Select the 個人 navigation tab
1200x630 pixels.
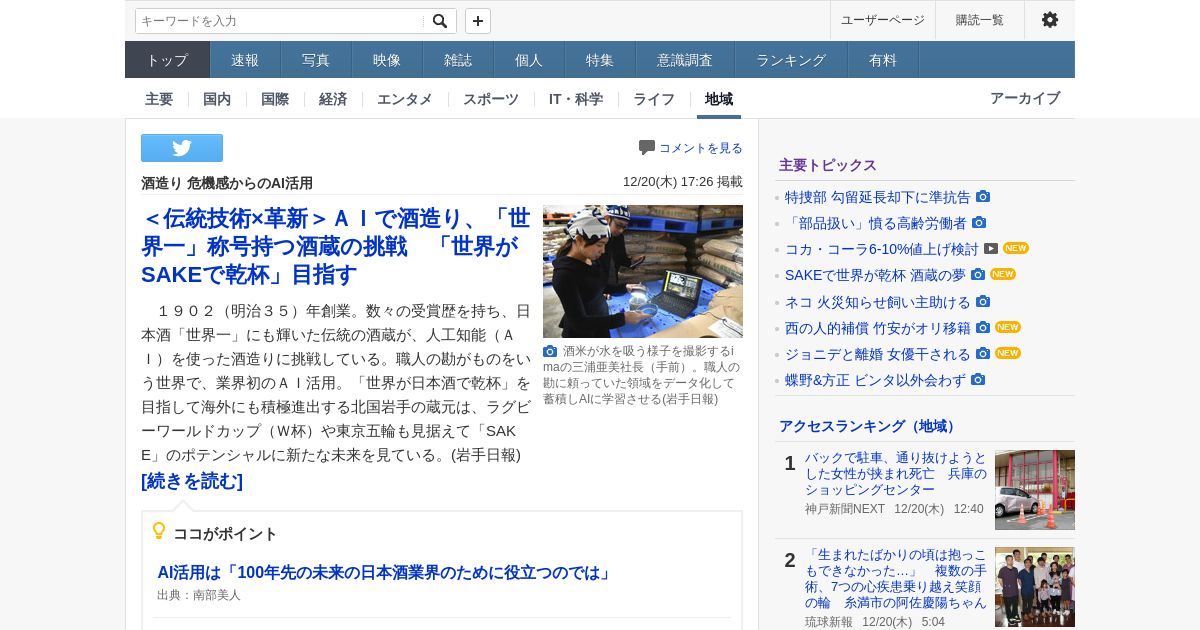click(x=529, y=60)
